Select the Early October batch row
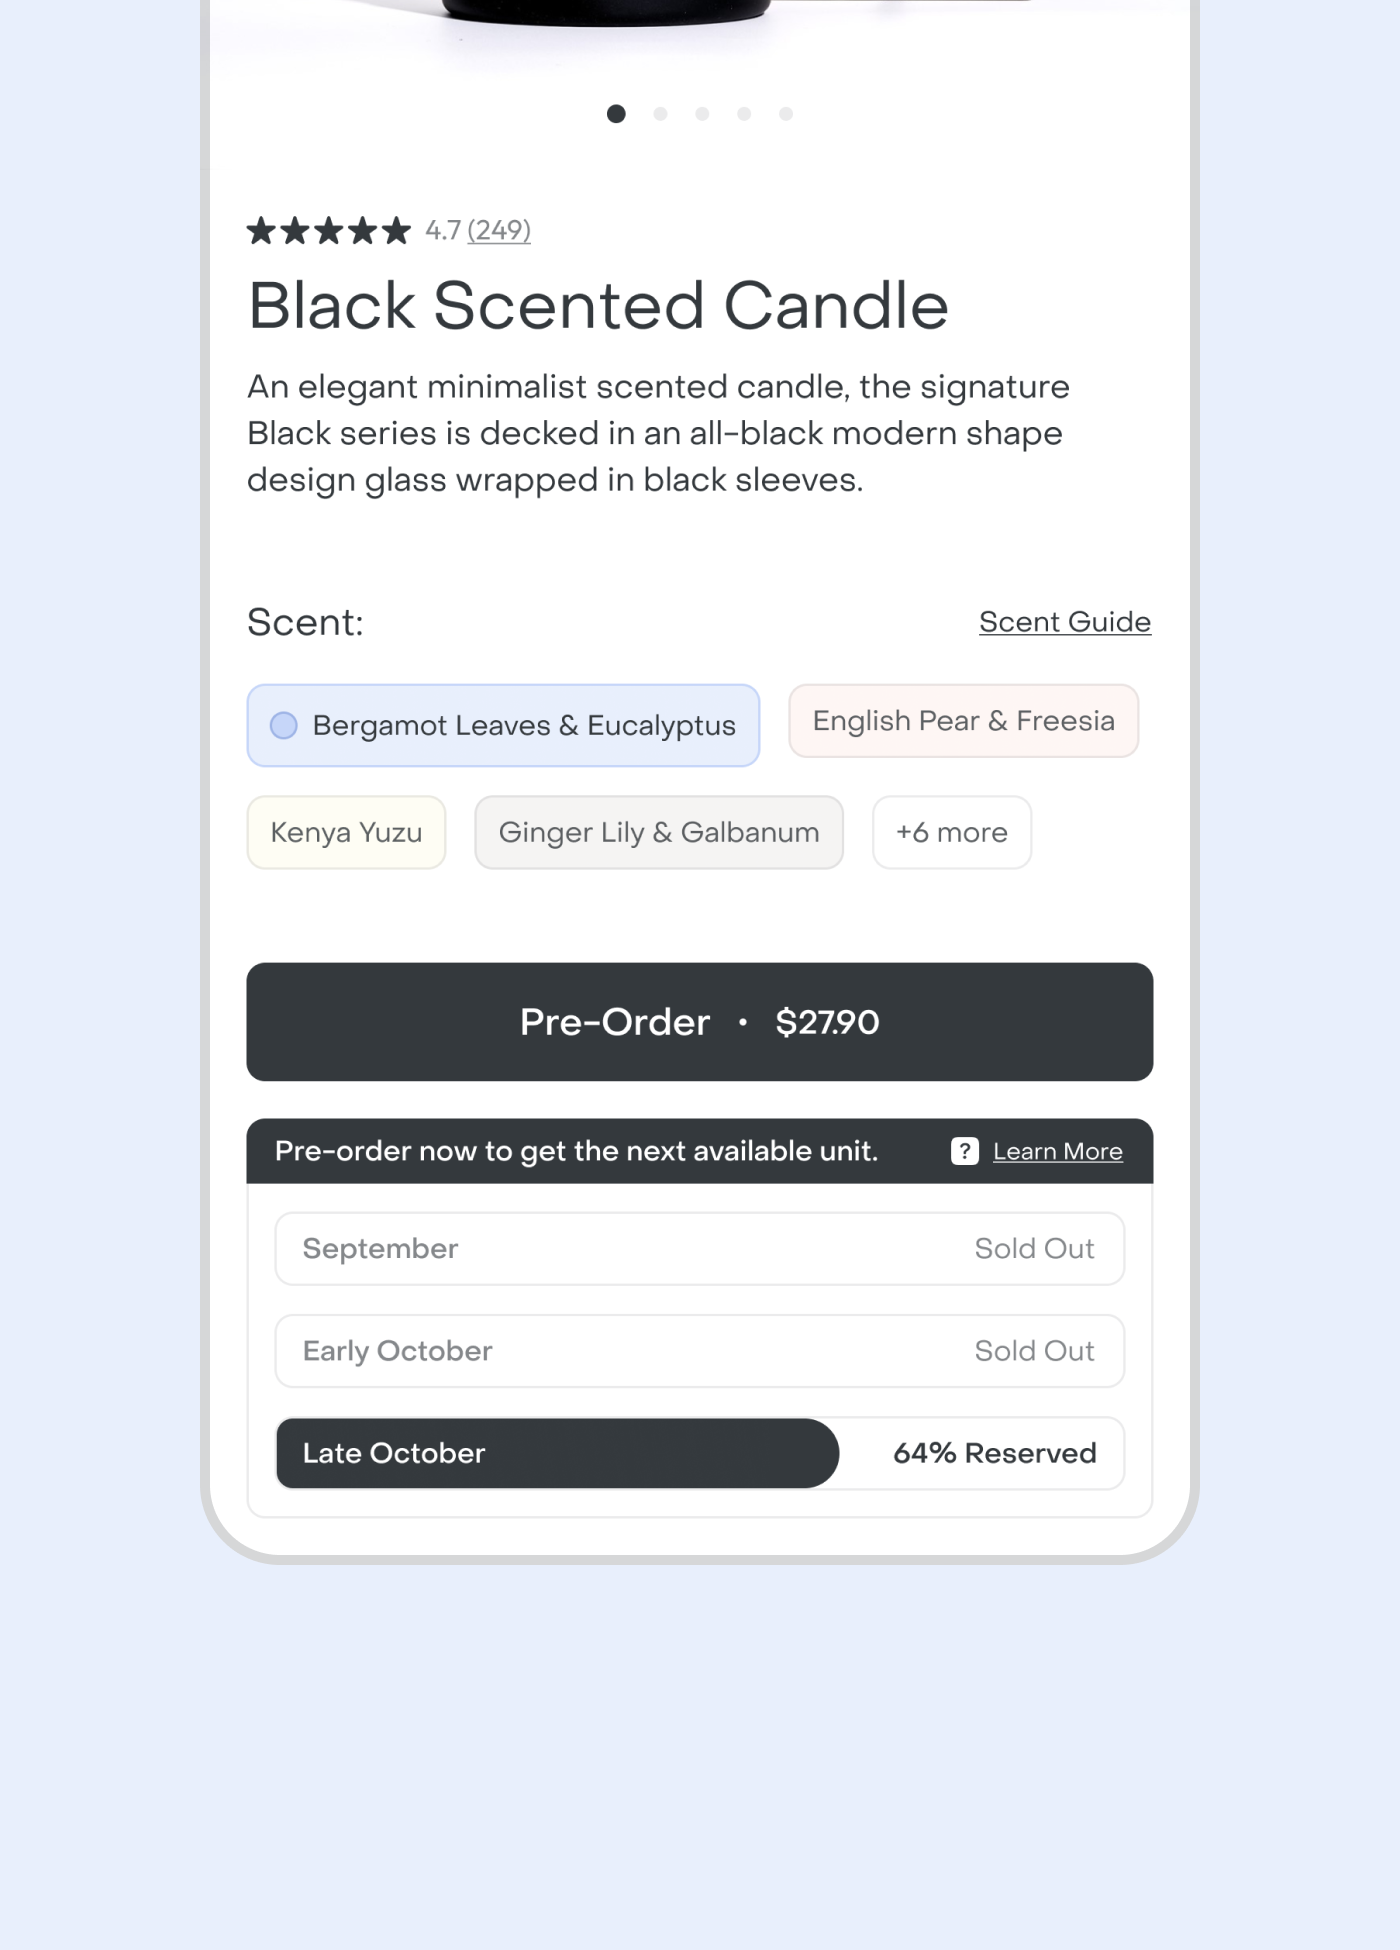Image resolution: width=1400 pixels, height=1950 pixels. click(699, 1351)
